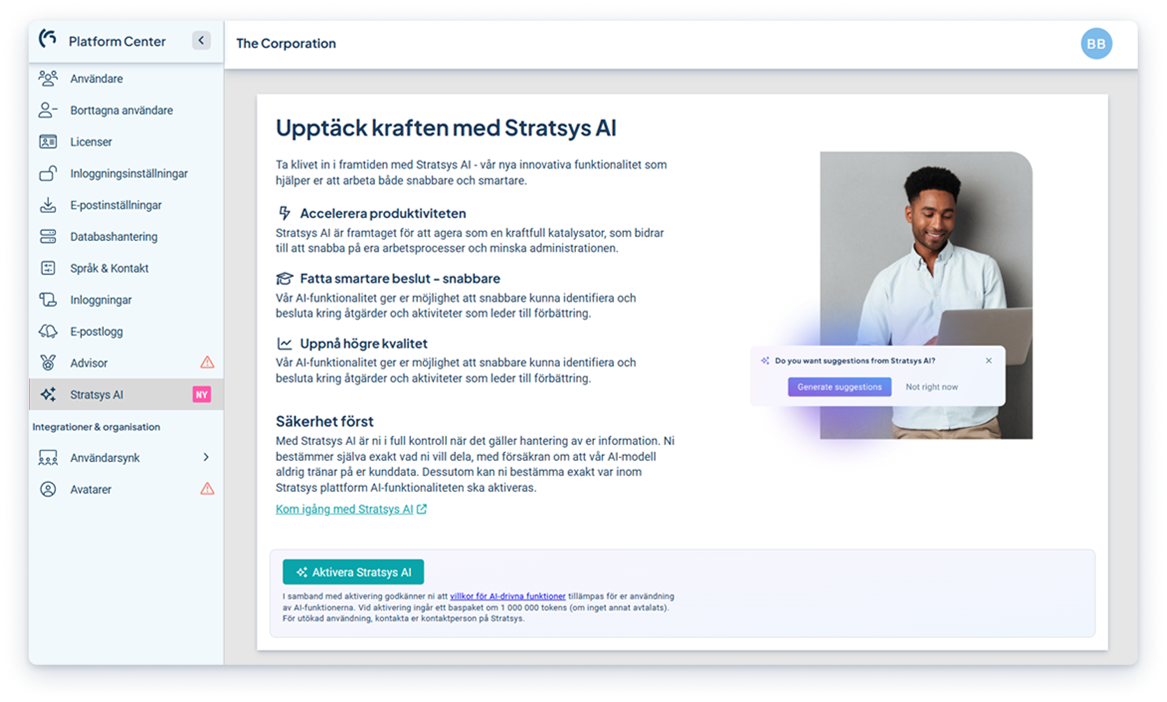
Task: Select Stratsys AI in the sidebar
Action: pyautogui.click(x=96, y=395)
